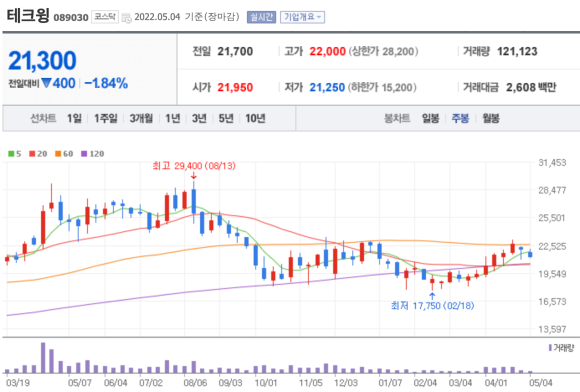The width and height of the screenshot is (580, 392).
Task: Click the 시가 value 21,950
Action: tap(235, 88)
